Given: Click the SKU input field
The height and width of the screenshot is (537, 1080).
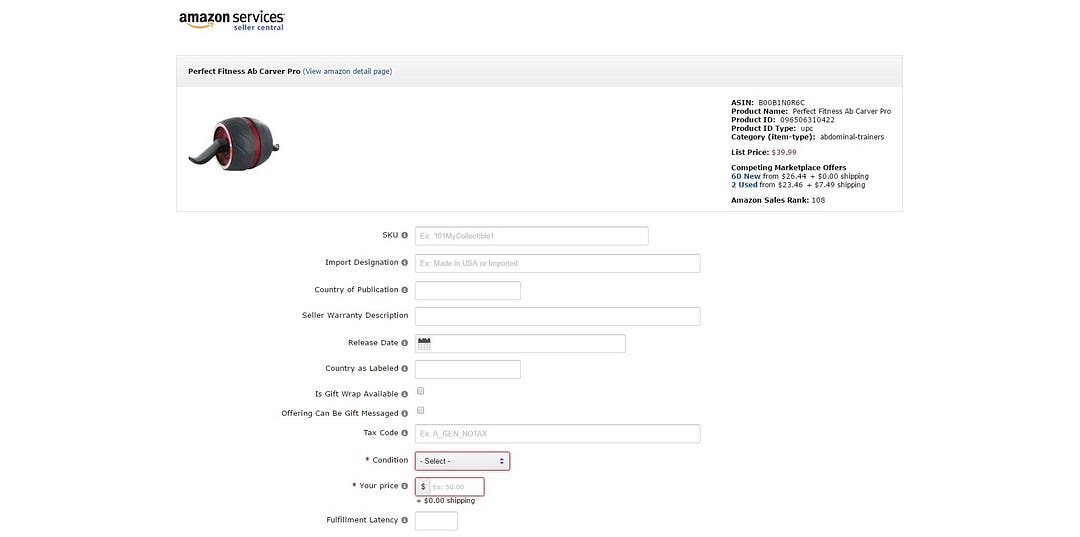Looking at the screenshot, I should click(x=532, y=236).
